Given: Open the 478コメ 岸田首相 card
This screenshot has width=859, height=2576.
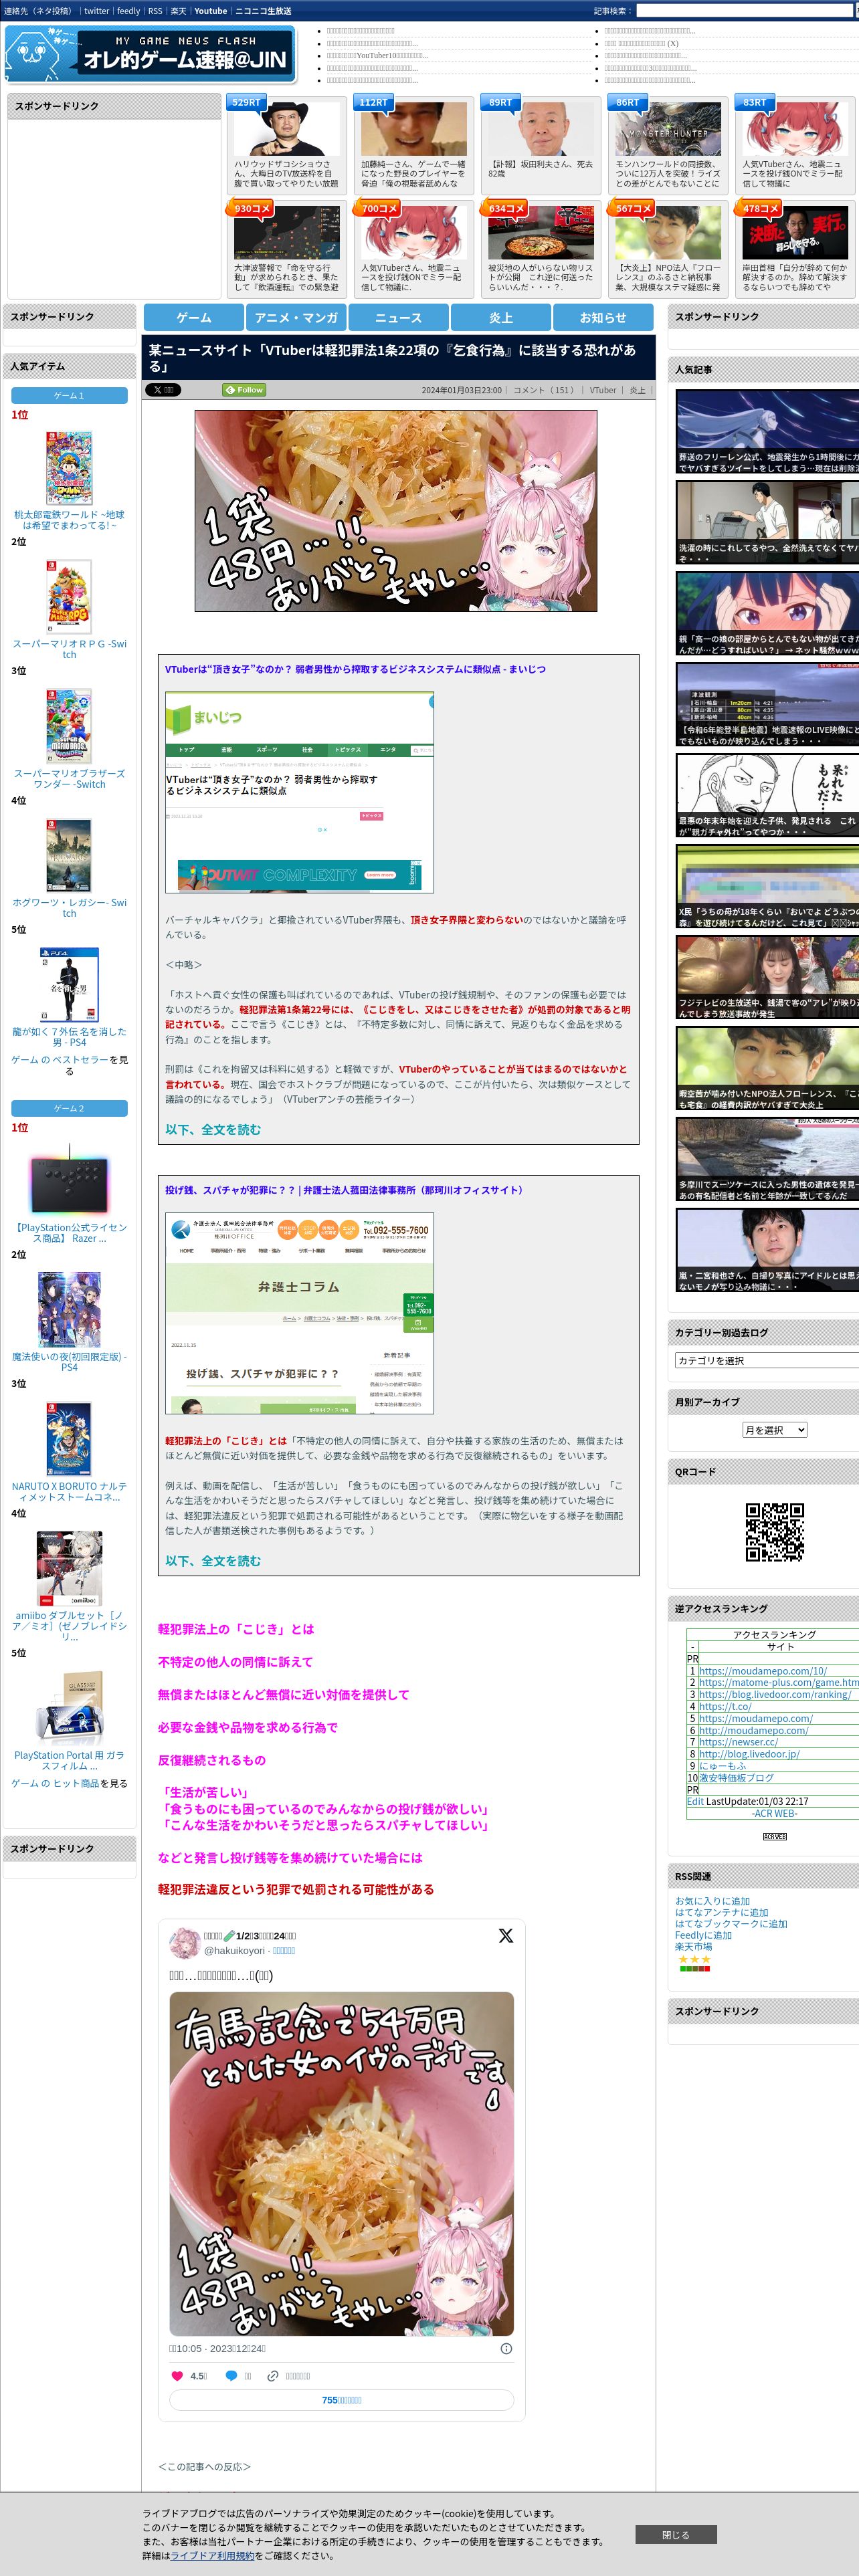Looking at the screenshot, I should (x=794, y=248).
